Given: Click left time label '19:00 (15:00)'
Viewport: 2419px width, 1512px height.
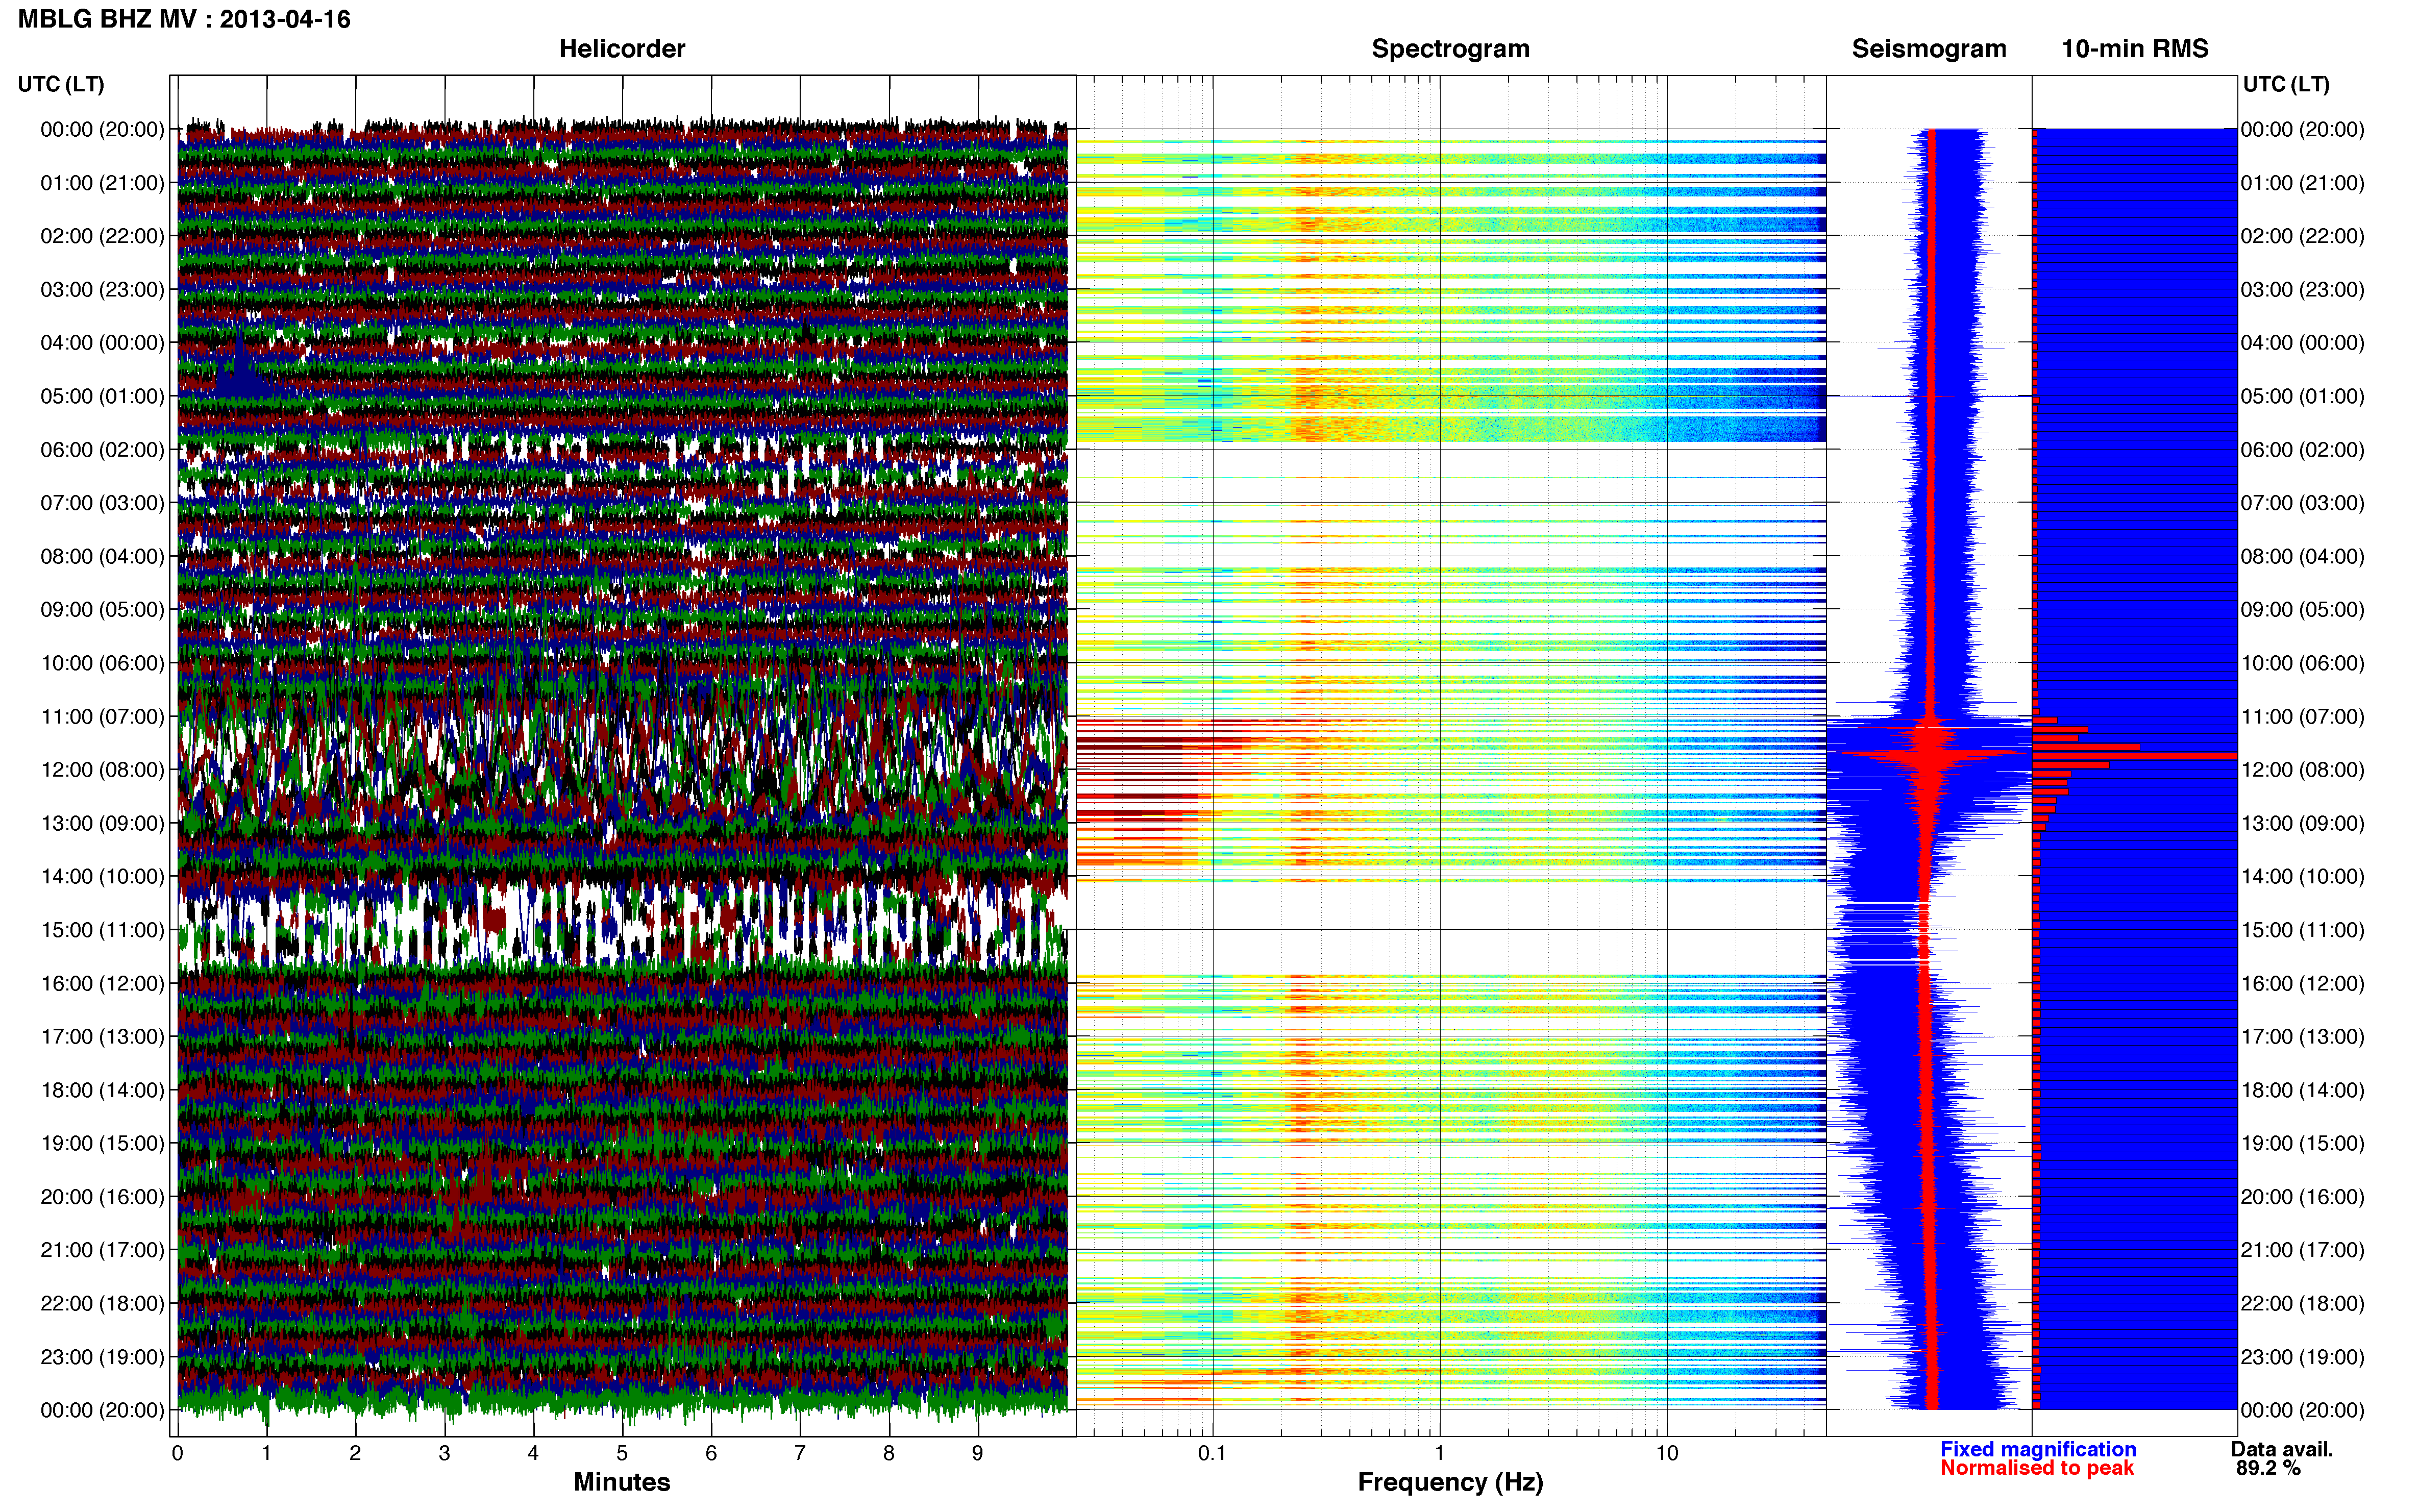Looking at the screenshot, I should click(102, 1143).
